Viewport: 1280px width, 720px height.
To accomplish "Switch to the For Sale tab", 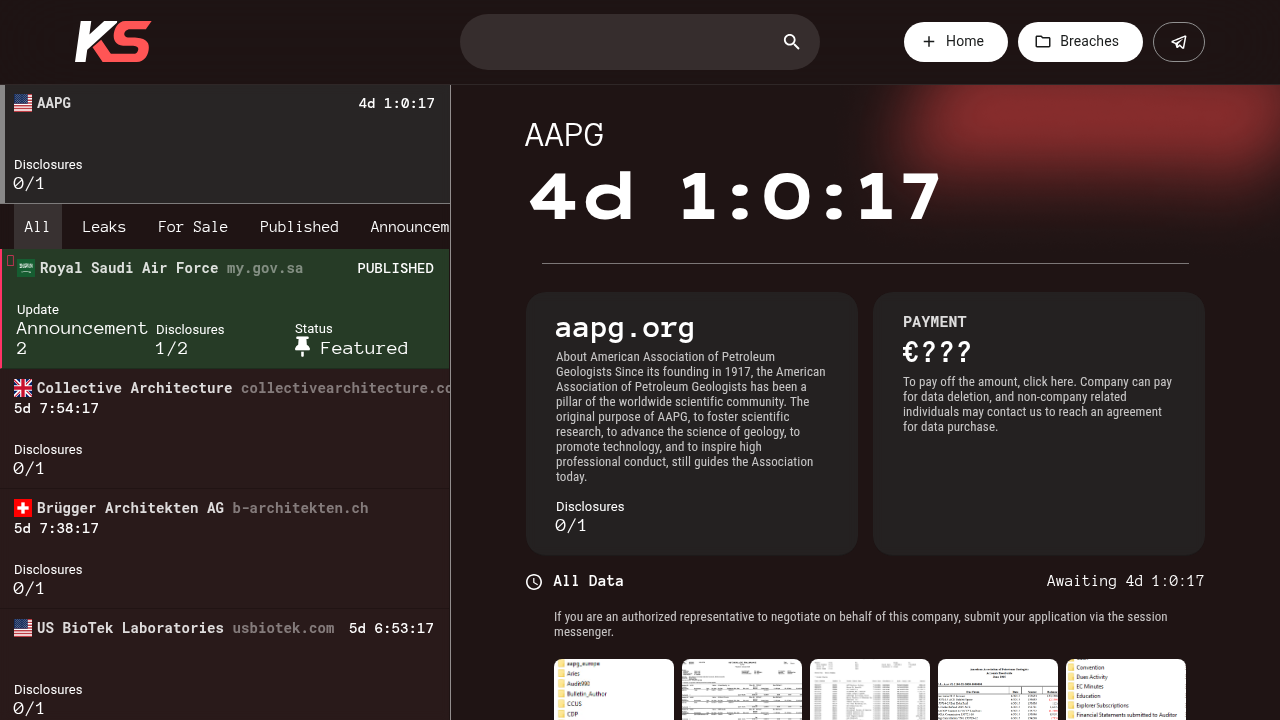I will (193, 227).
